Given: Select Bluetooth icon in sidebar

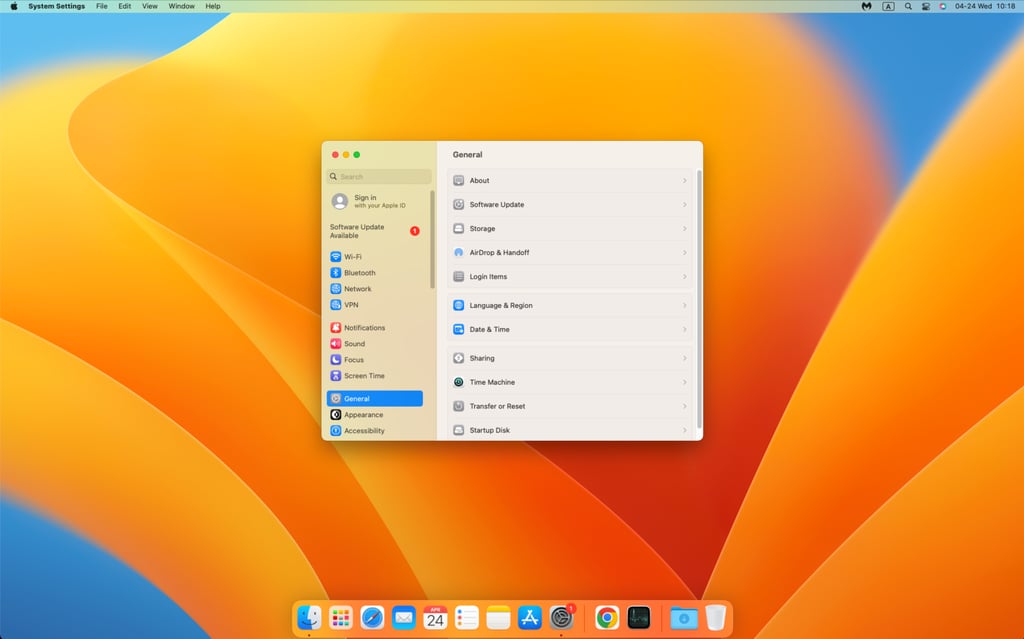Looking at the screenshot, I should (x=336, y=272).
